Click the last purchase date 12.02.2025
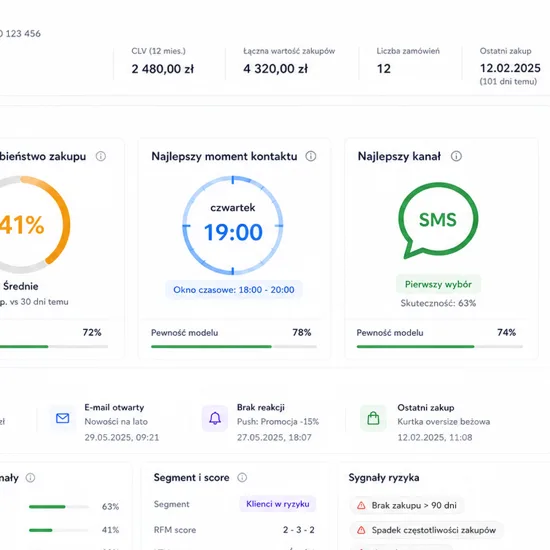550x550 pixels. [510, 68]
